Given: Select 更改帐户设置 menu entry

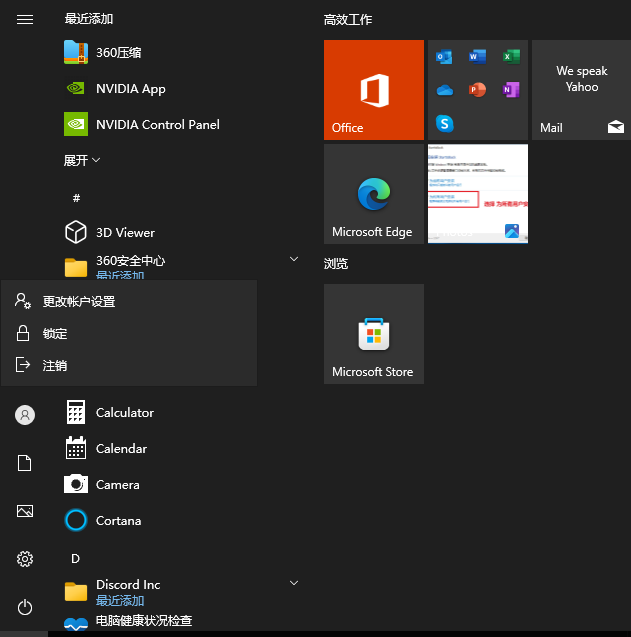Looking at the screenshot, I should point(129,301).
